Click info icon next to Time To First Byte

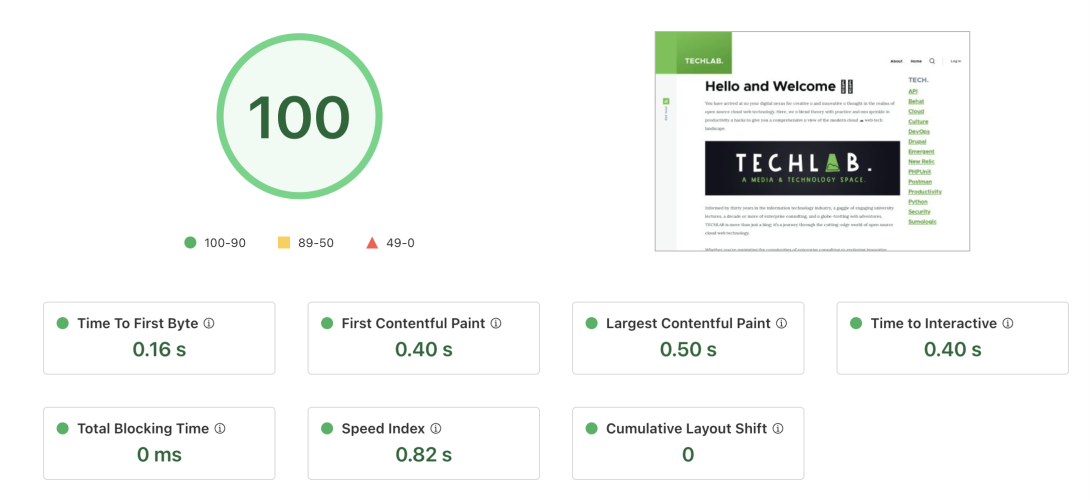(209, 323)
